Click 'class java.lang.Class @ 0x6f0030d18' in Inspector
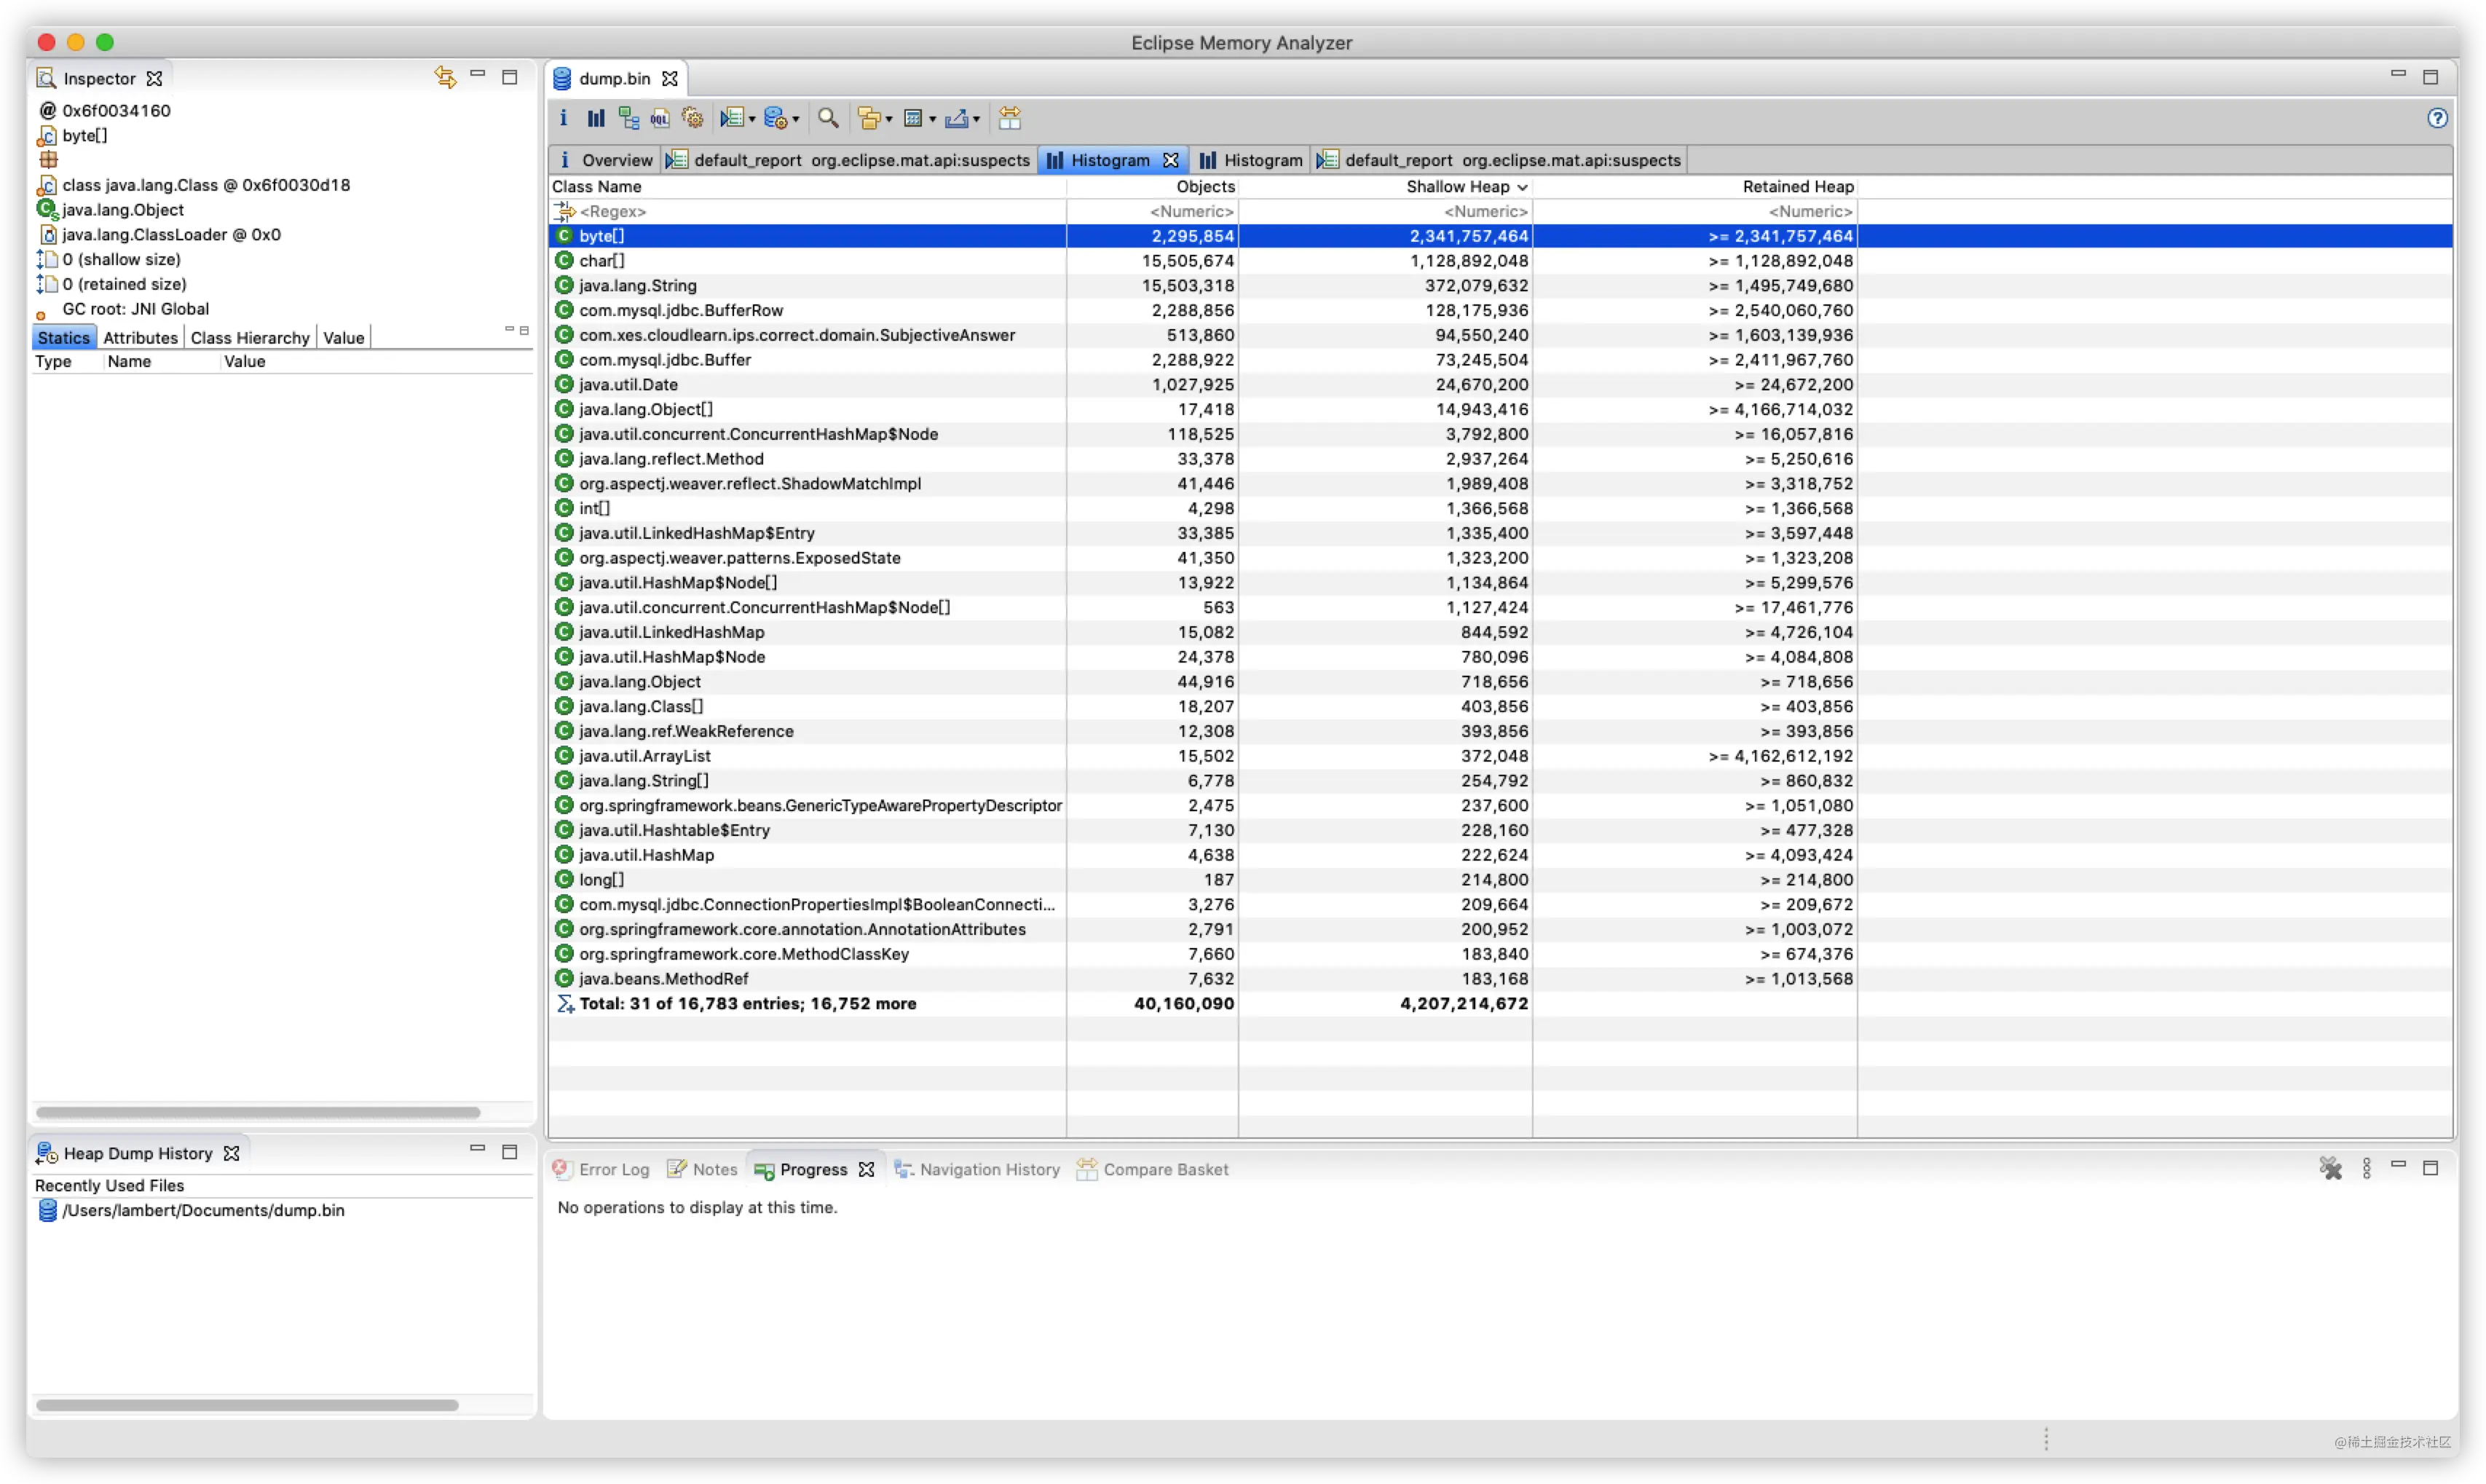Screen dimensions: 2486x1484 tap(206, 185)
